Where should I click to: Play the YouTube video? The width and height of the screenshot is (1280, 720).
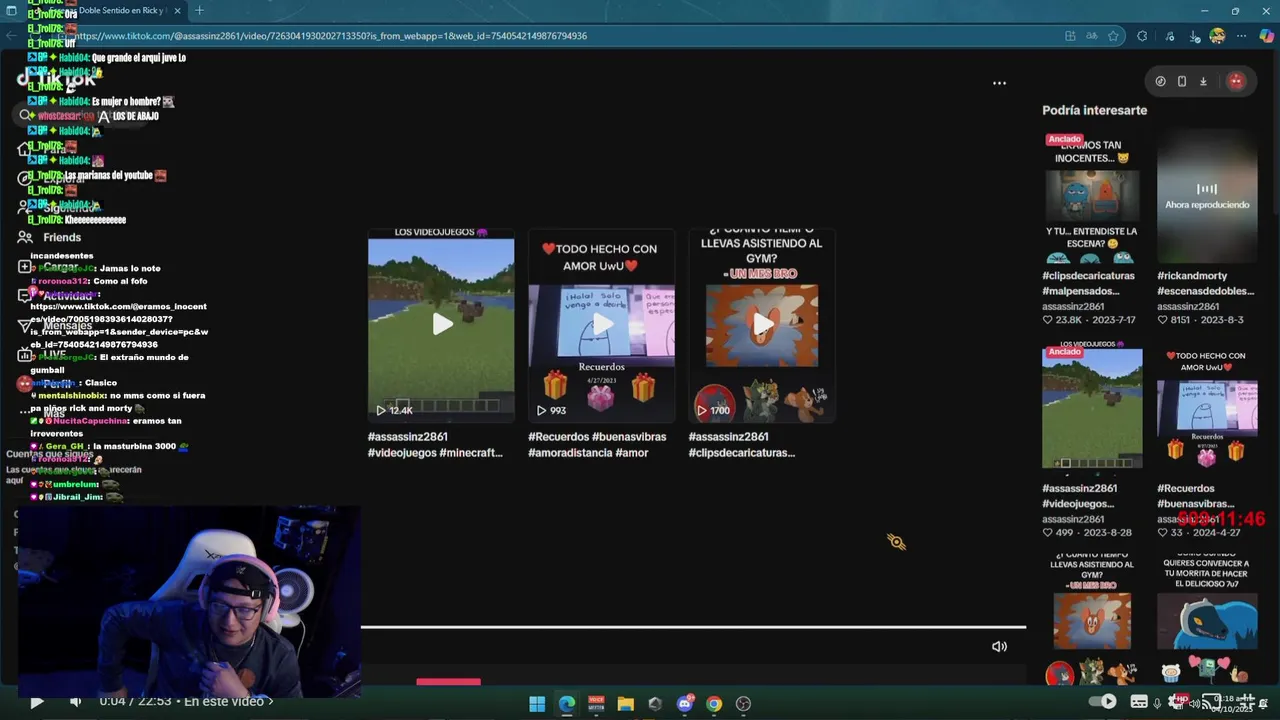[37, 702]
